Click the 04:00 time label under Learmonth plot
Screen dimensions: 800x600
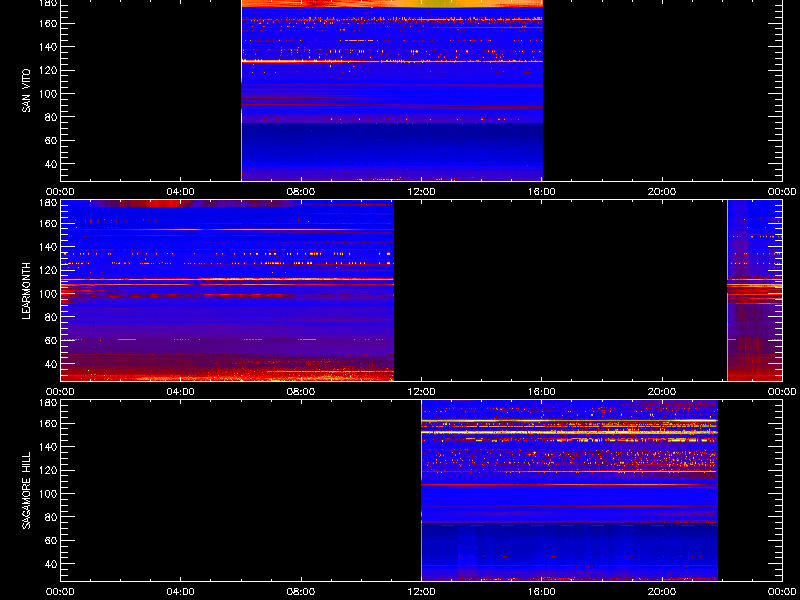[x=181, y=392]
